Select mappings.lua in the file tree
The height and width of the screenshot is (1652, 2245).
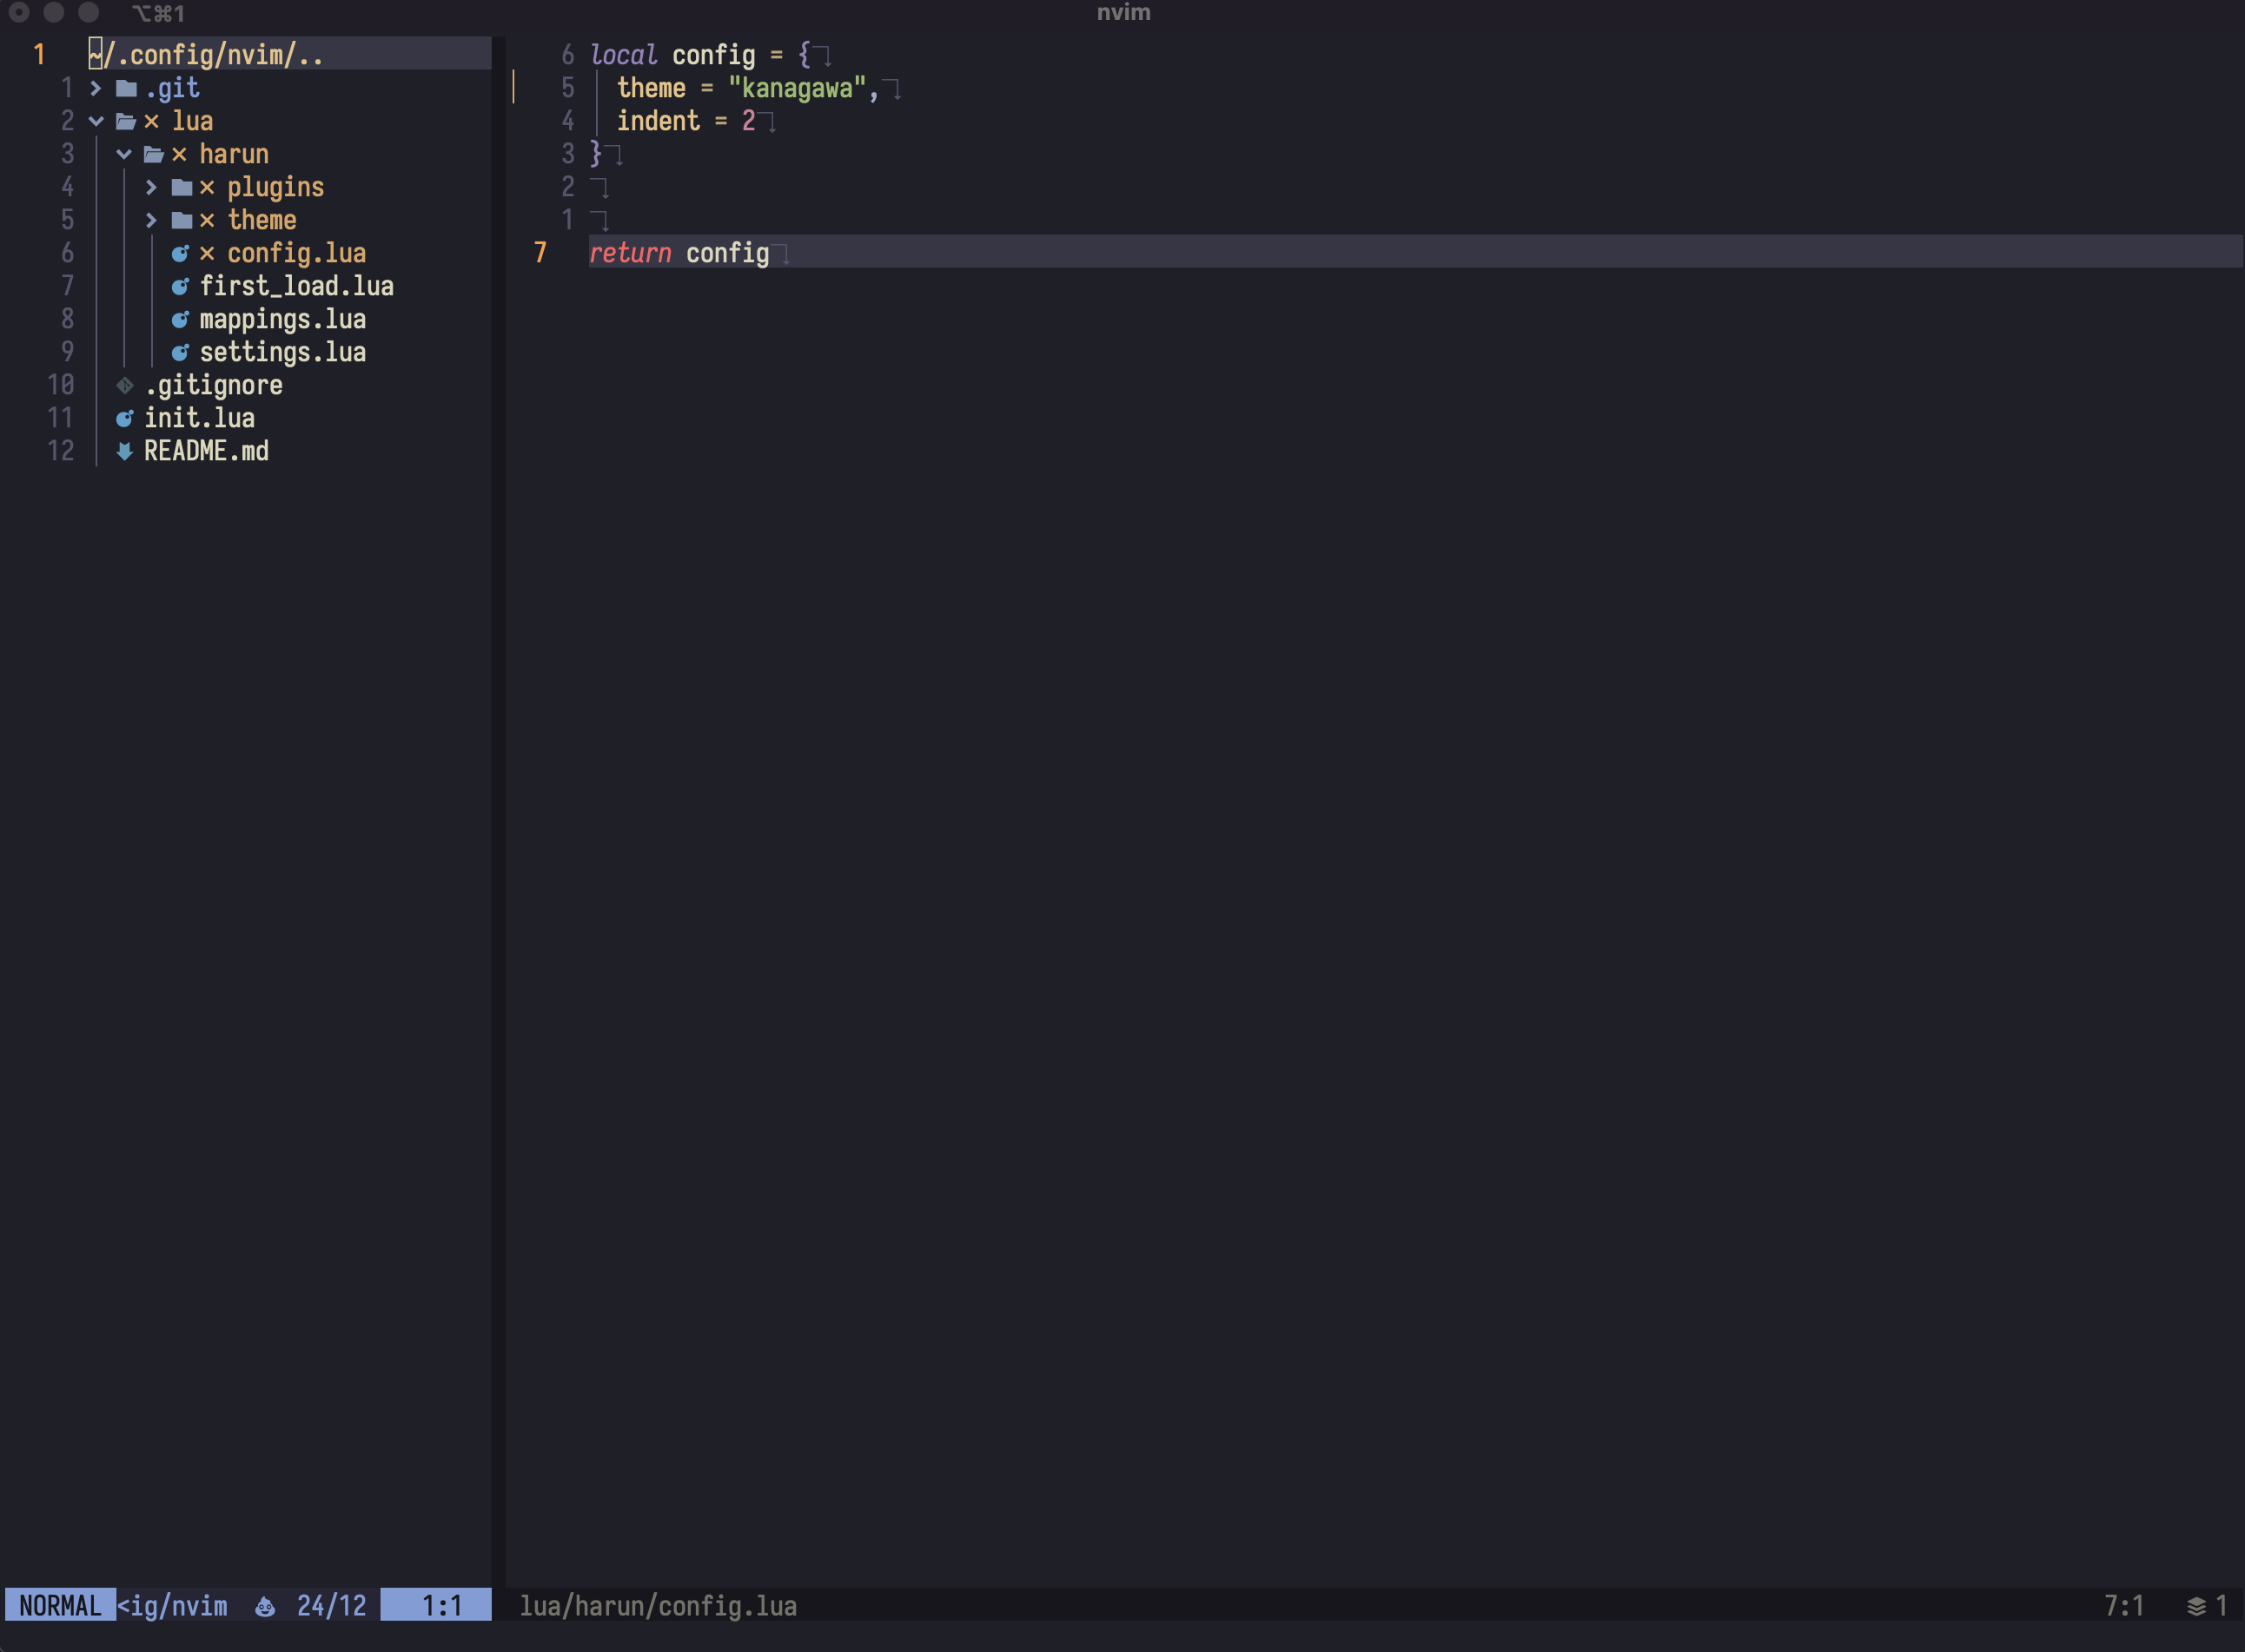pos(283,319)
